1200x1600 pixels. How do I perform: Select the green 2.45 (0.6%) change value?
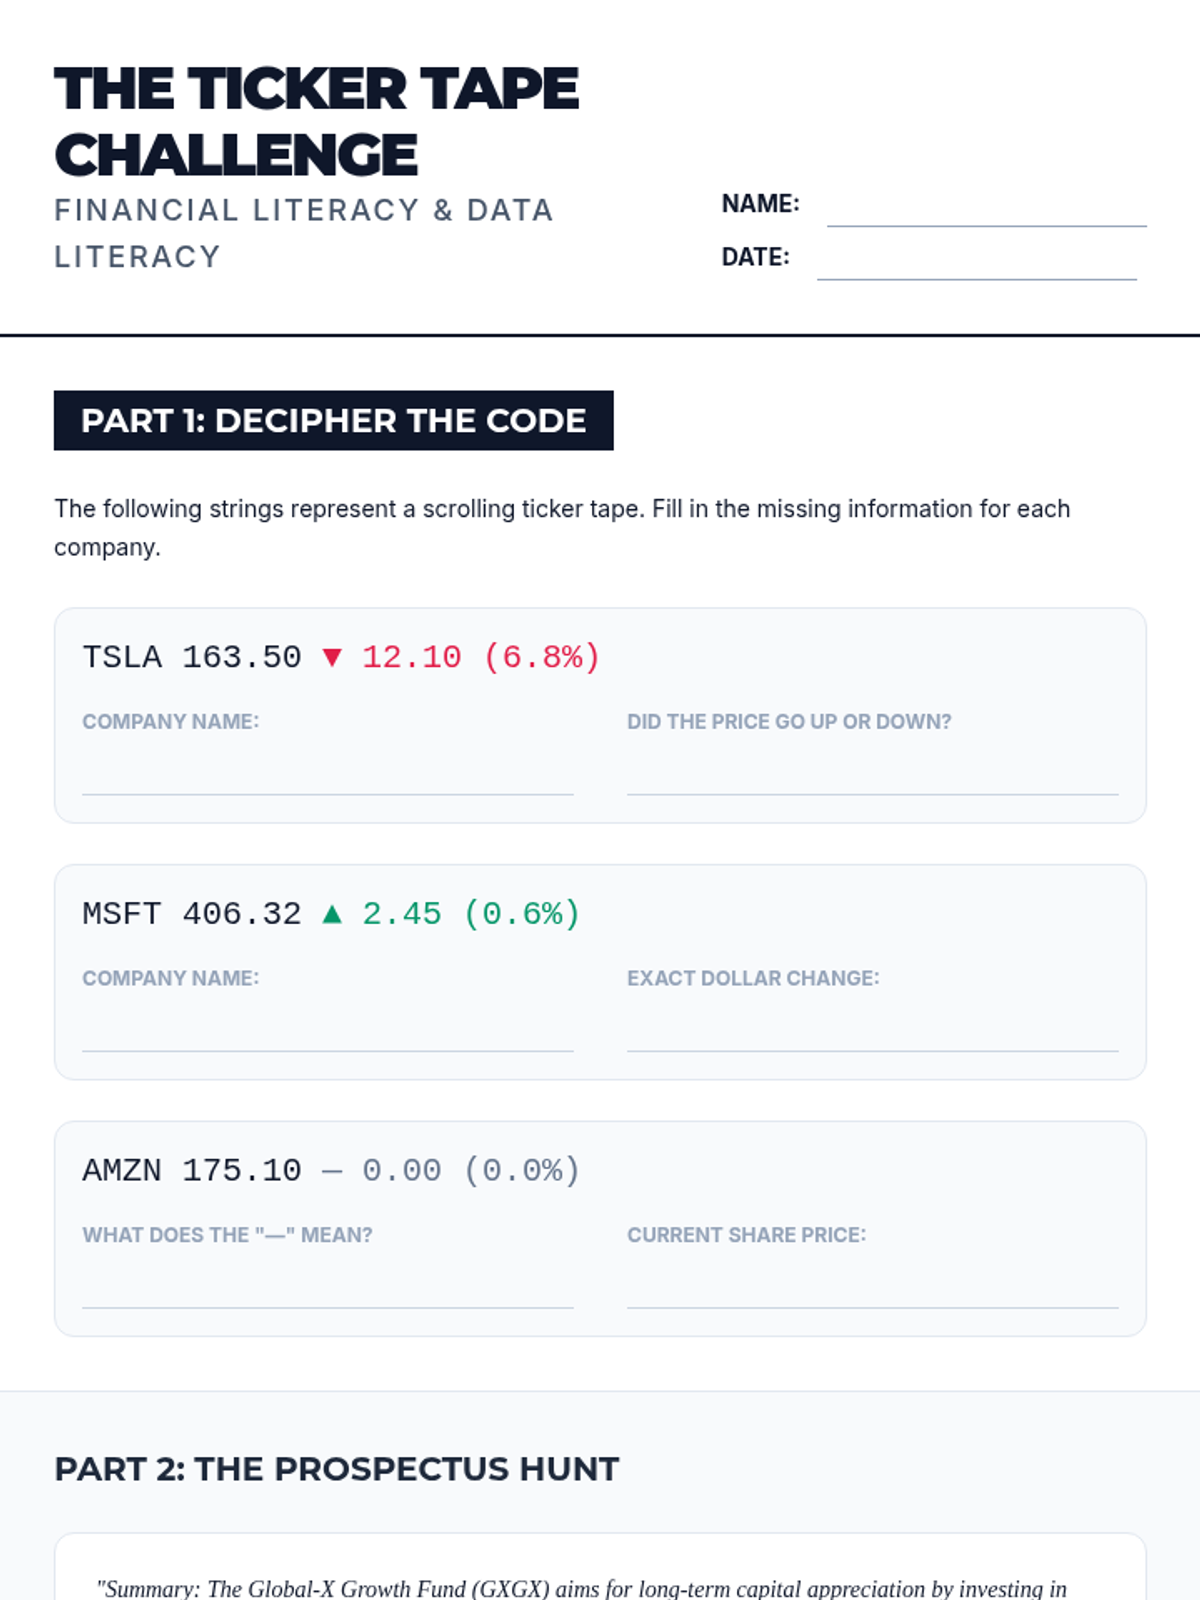click(x=471, y=913)
